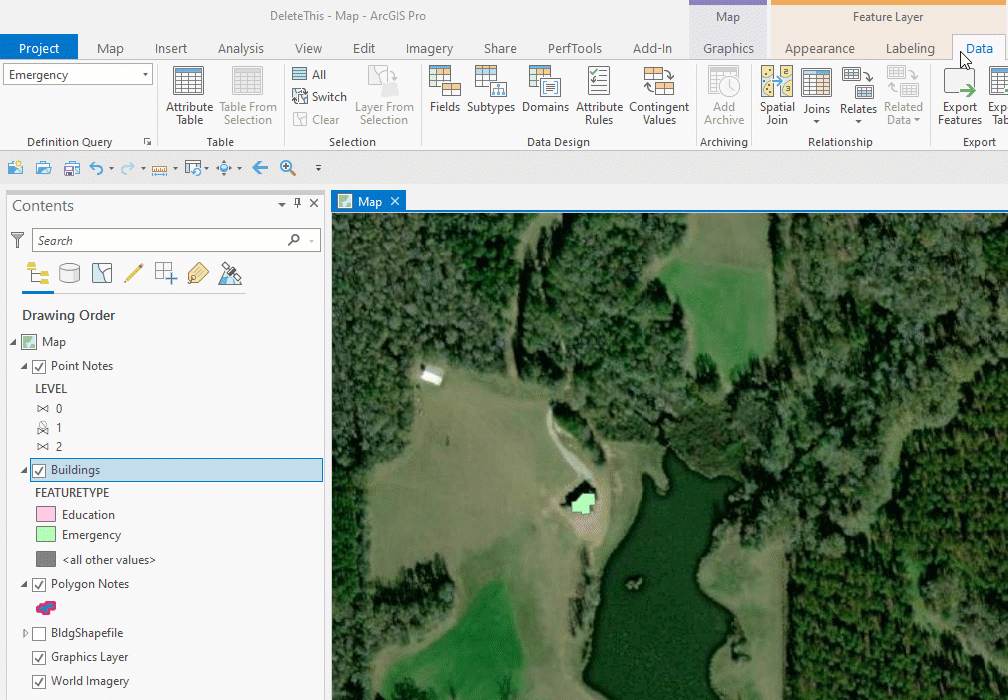
Task: Expand the BldgShapefile layer
Action: coord(26,633)
